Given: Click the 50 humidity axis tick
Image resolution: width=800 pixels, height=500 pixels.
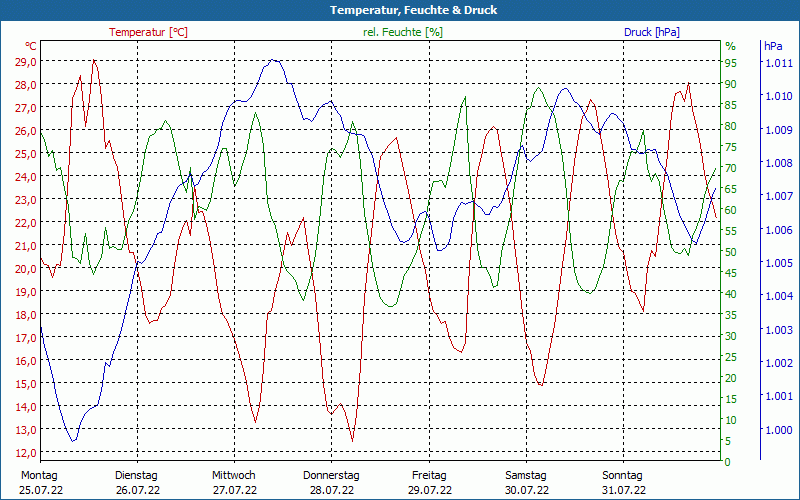Looking at the screenshot, I should tap(731, 252).
